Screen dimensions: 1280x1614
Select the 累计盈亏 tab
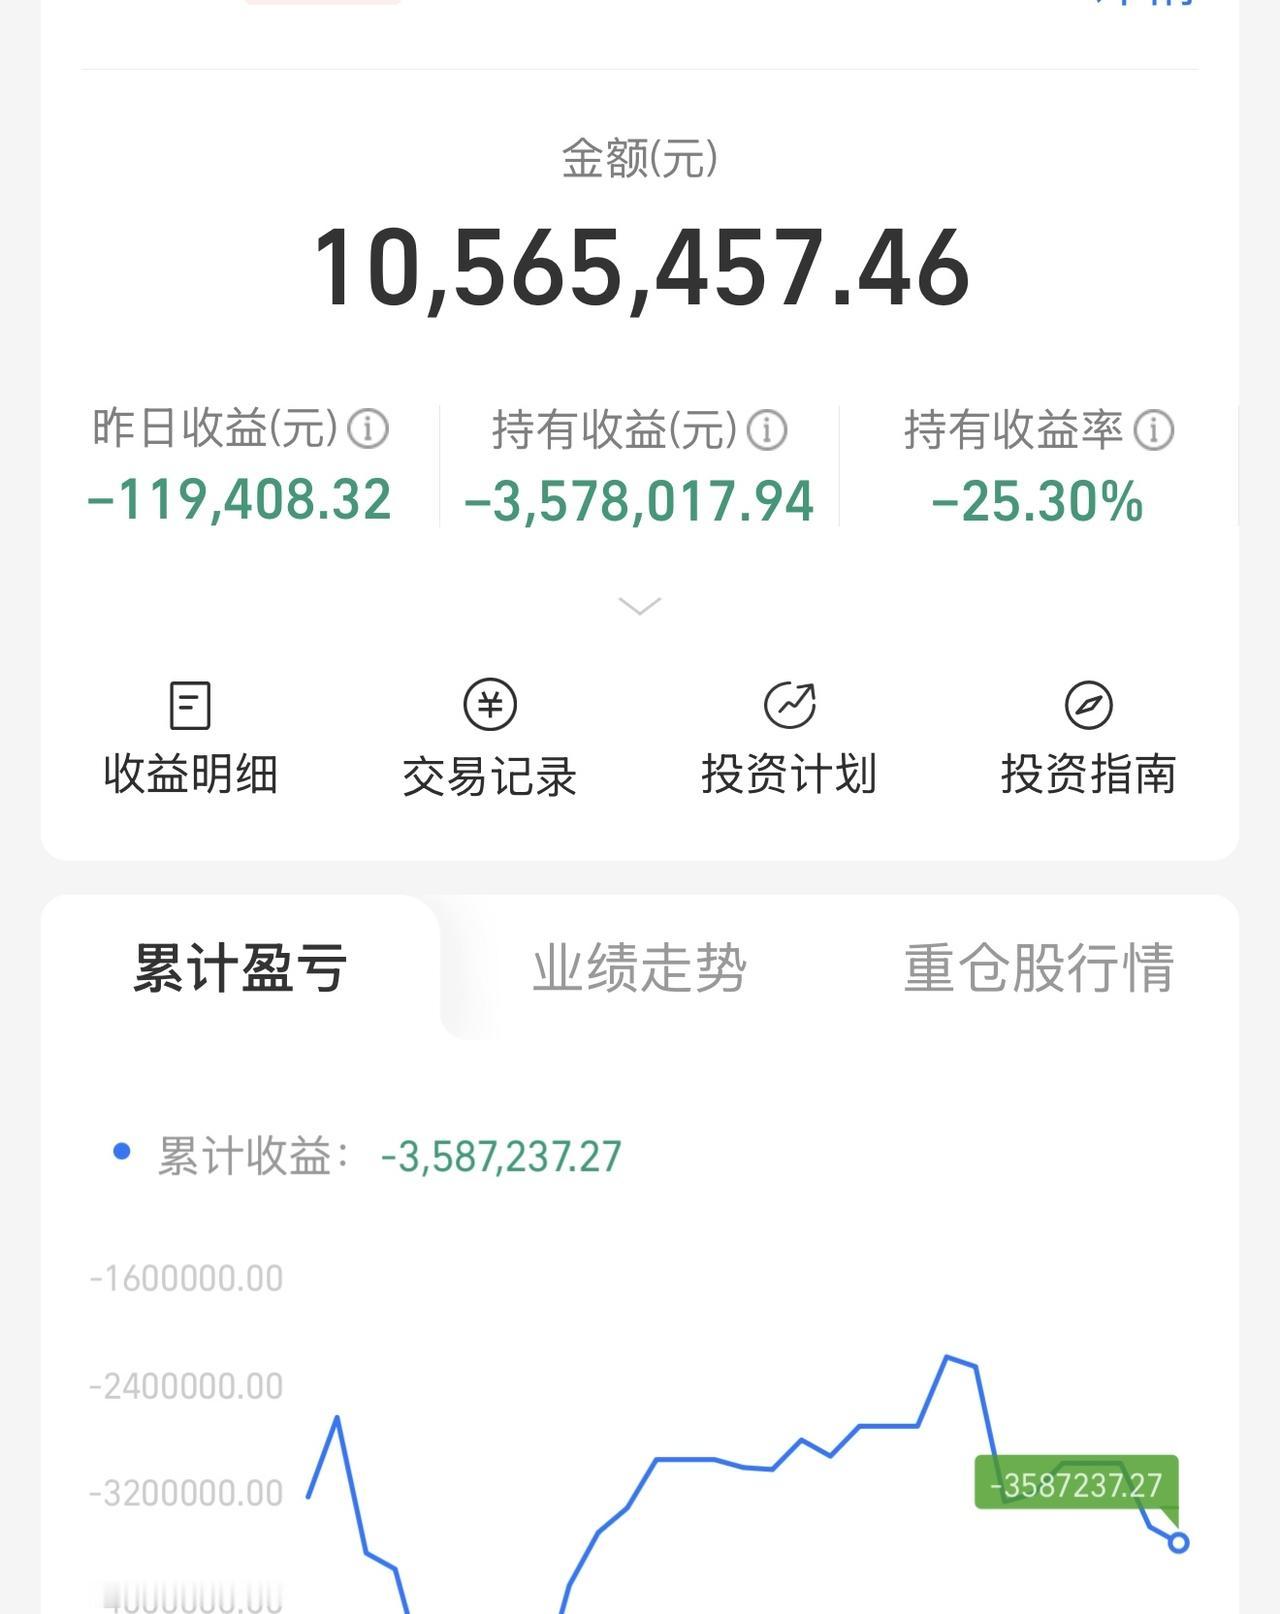click(x=240, y=968)
